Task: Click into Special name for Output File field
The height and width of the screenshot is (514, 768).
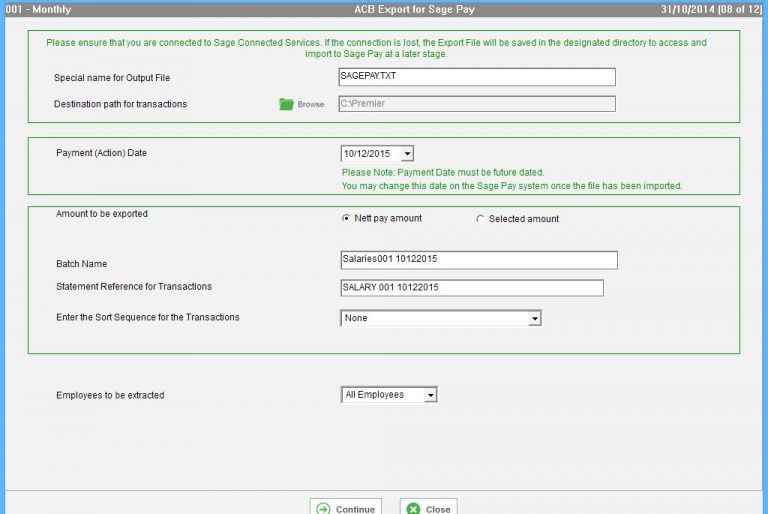Action: click(477, 77)
